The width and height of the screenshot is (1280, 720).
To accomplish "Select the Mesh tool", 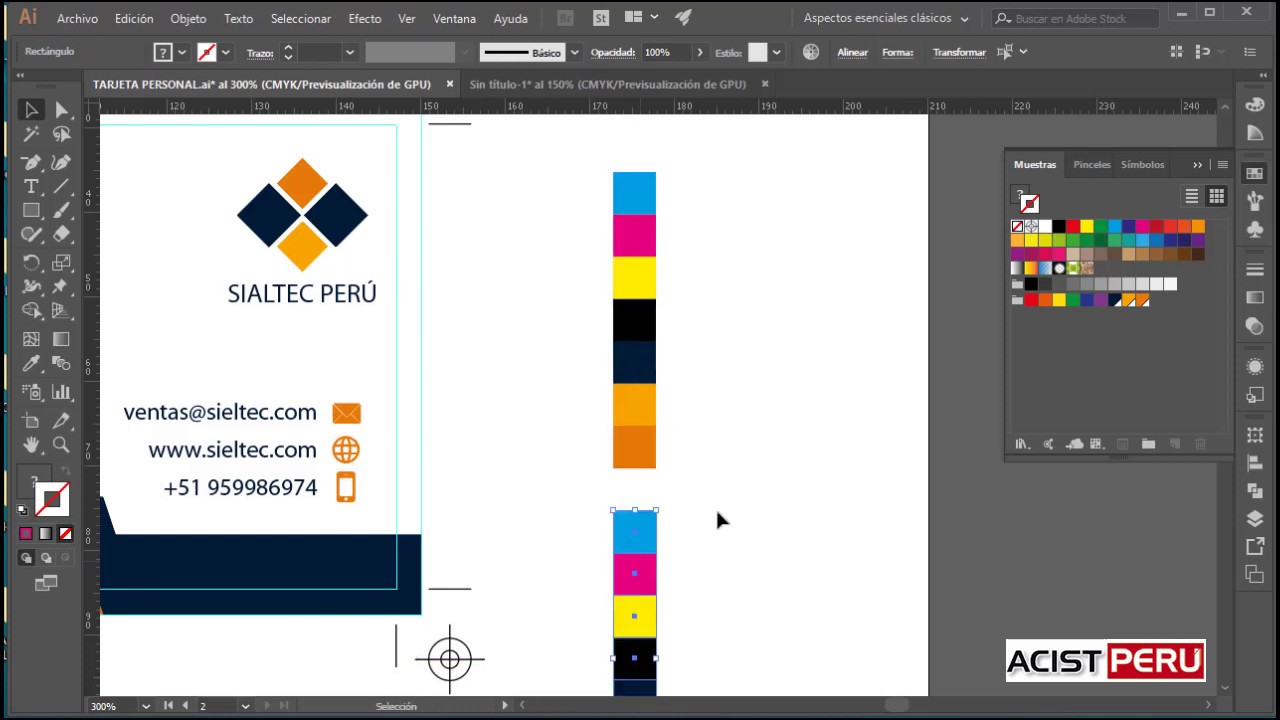I will pos(31,340).
